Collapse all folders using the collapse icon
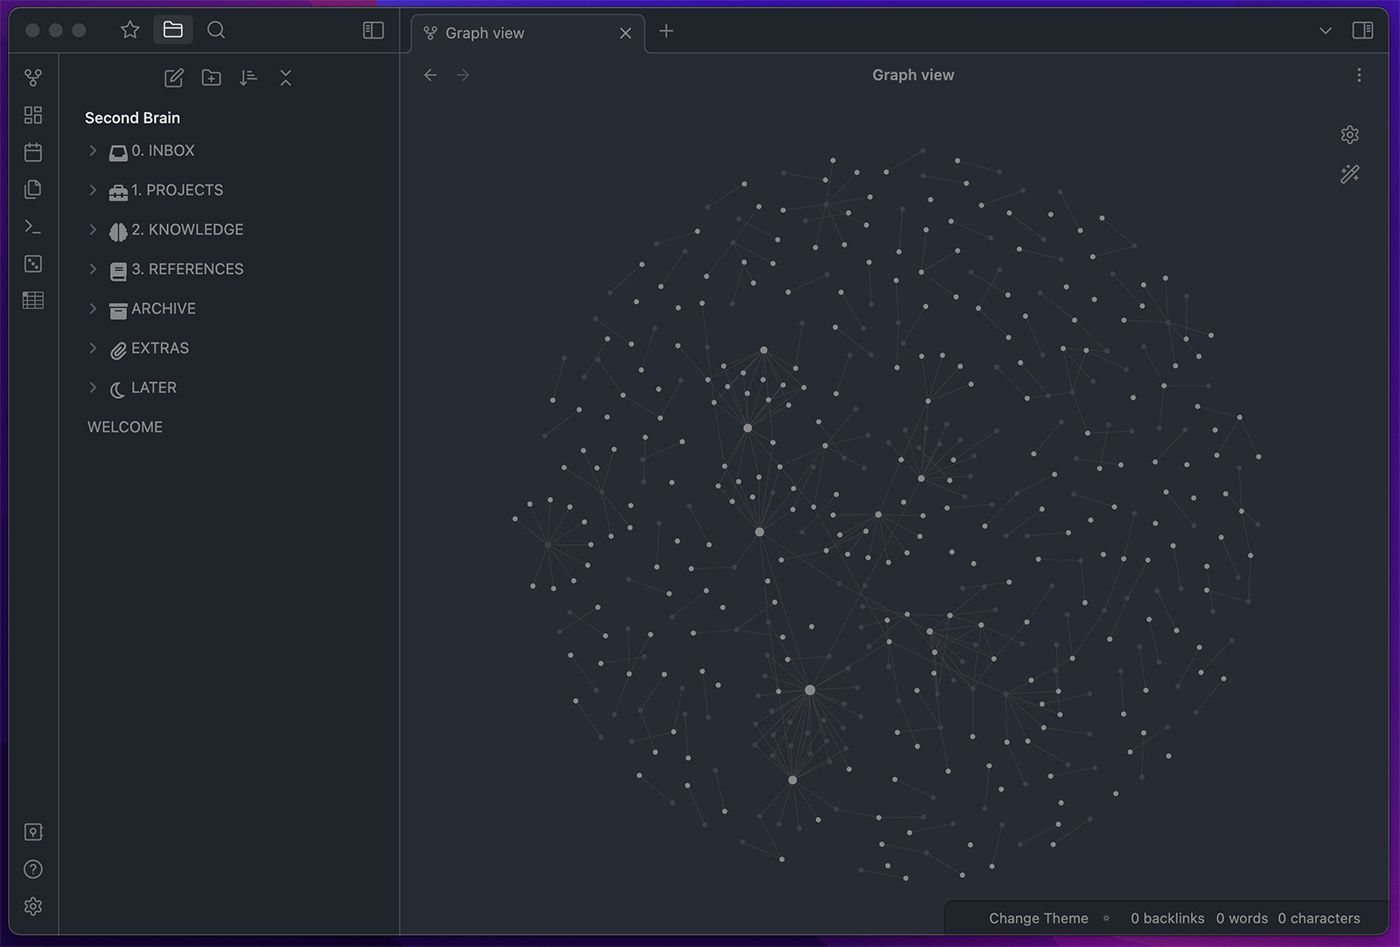Viewport: 1400px width, 947px height. [x=286, y=77]
